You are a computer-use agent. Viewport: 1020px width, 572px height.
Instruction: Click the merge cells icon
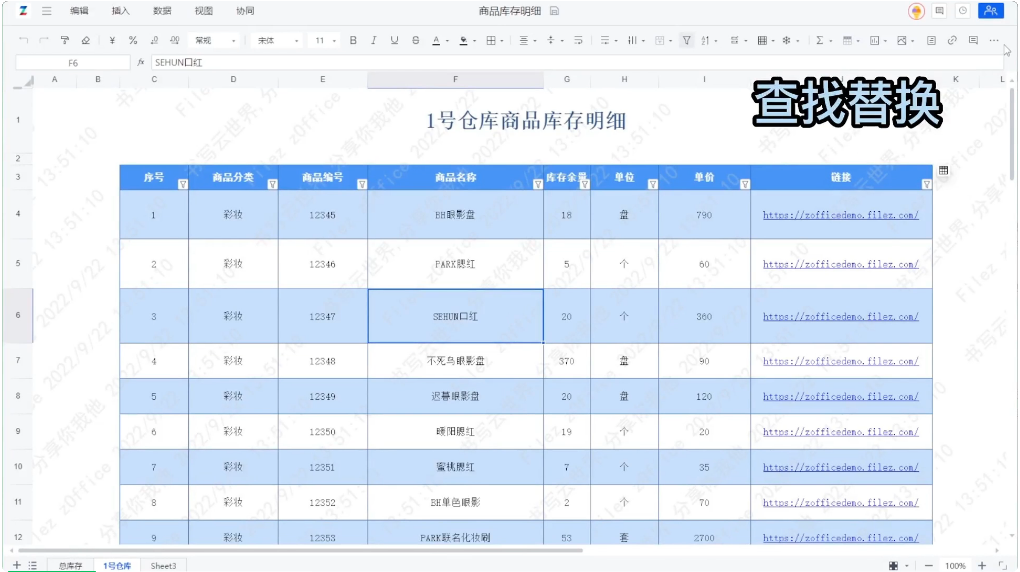(660, 40)
